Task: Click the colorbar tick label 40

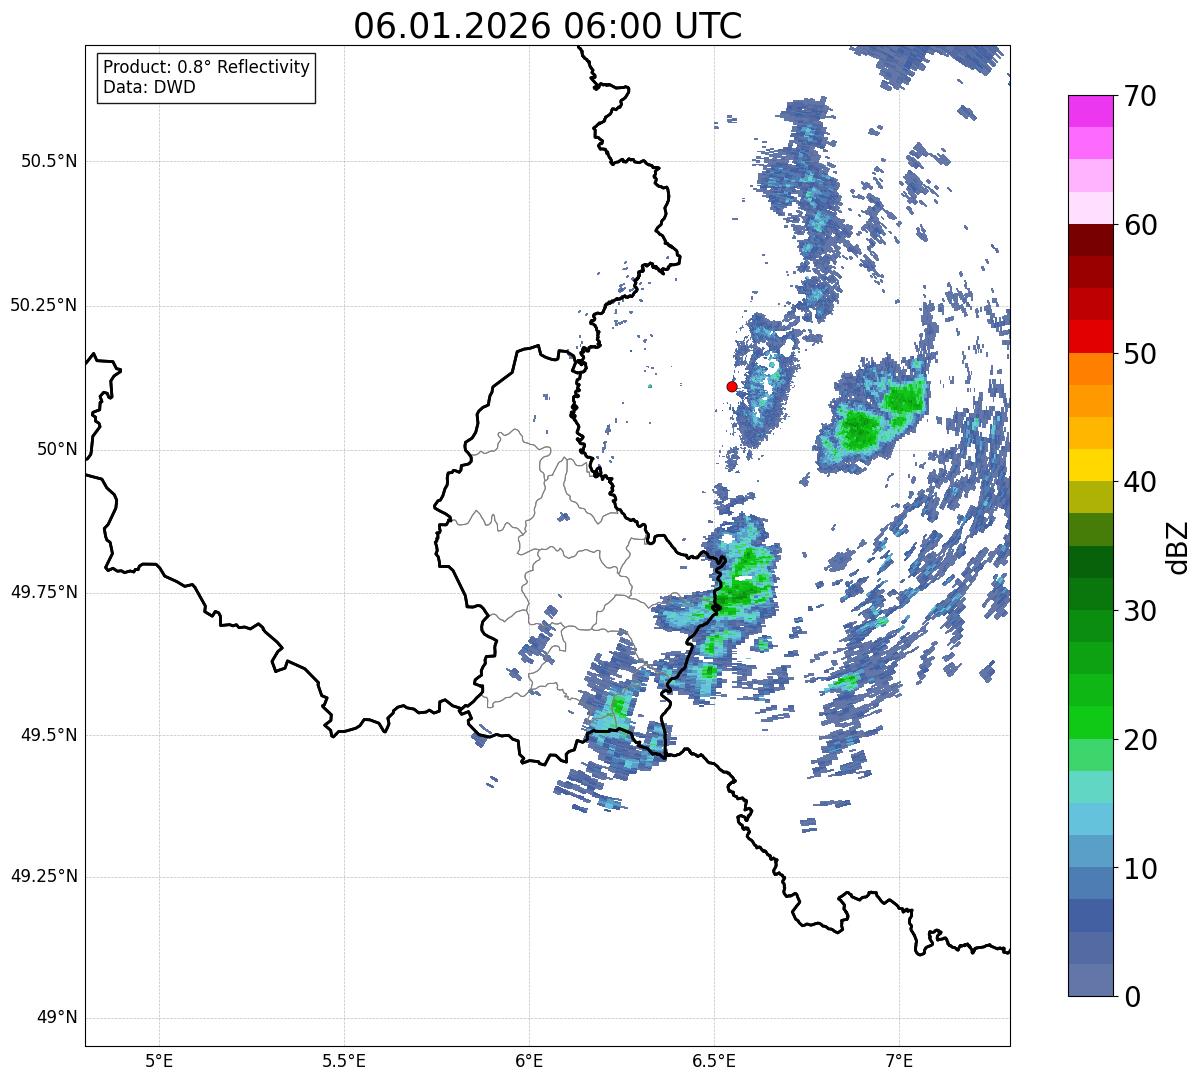Action: coord(1140,483)
